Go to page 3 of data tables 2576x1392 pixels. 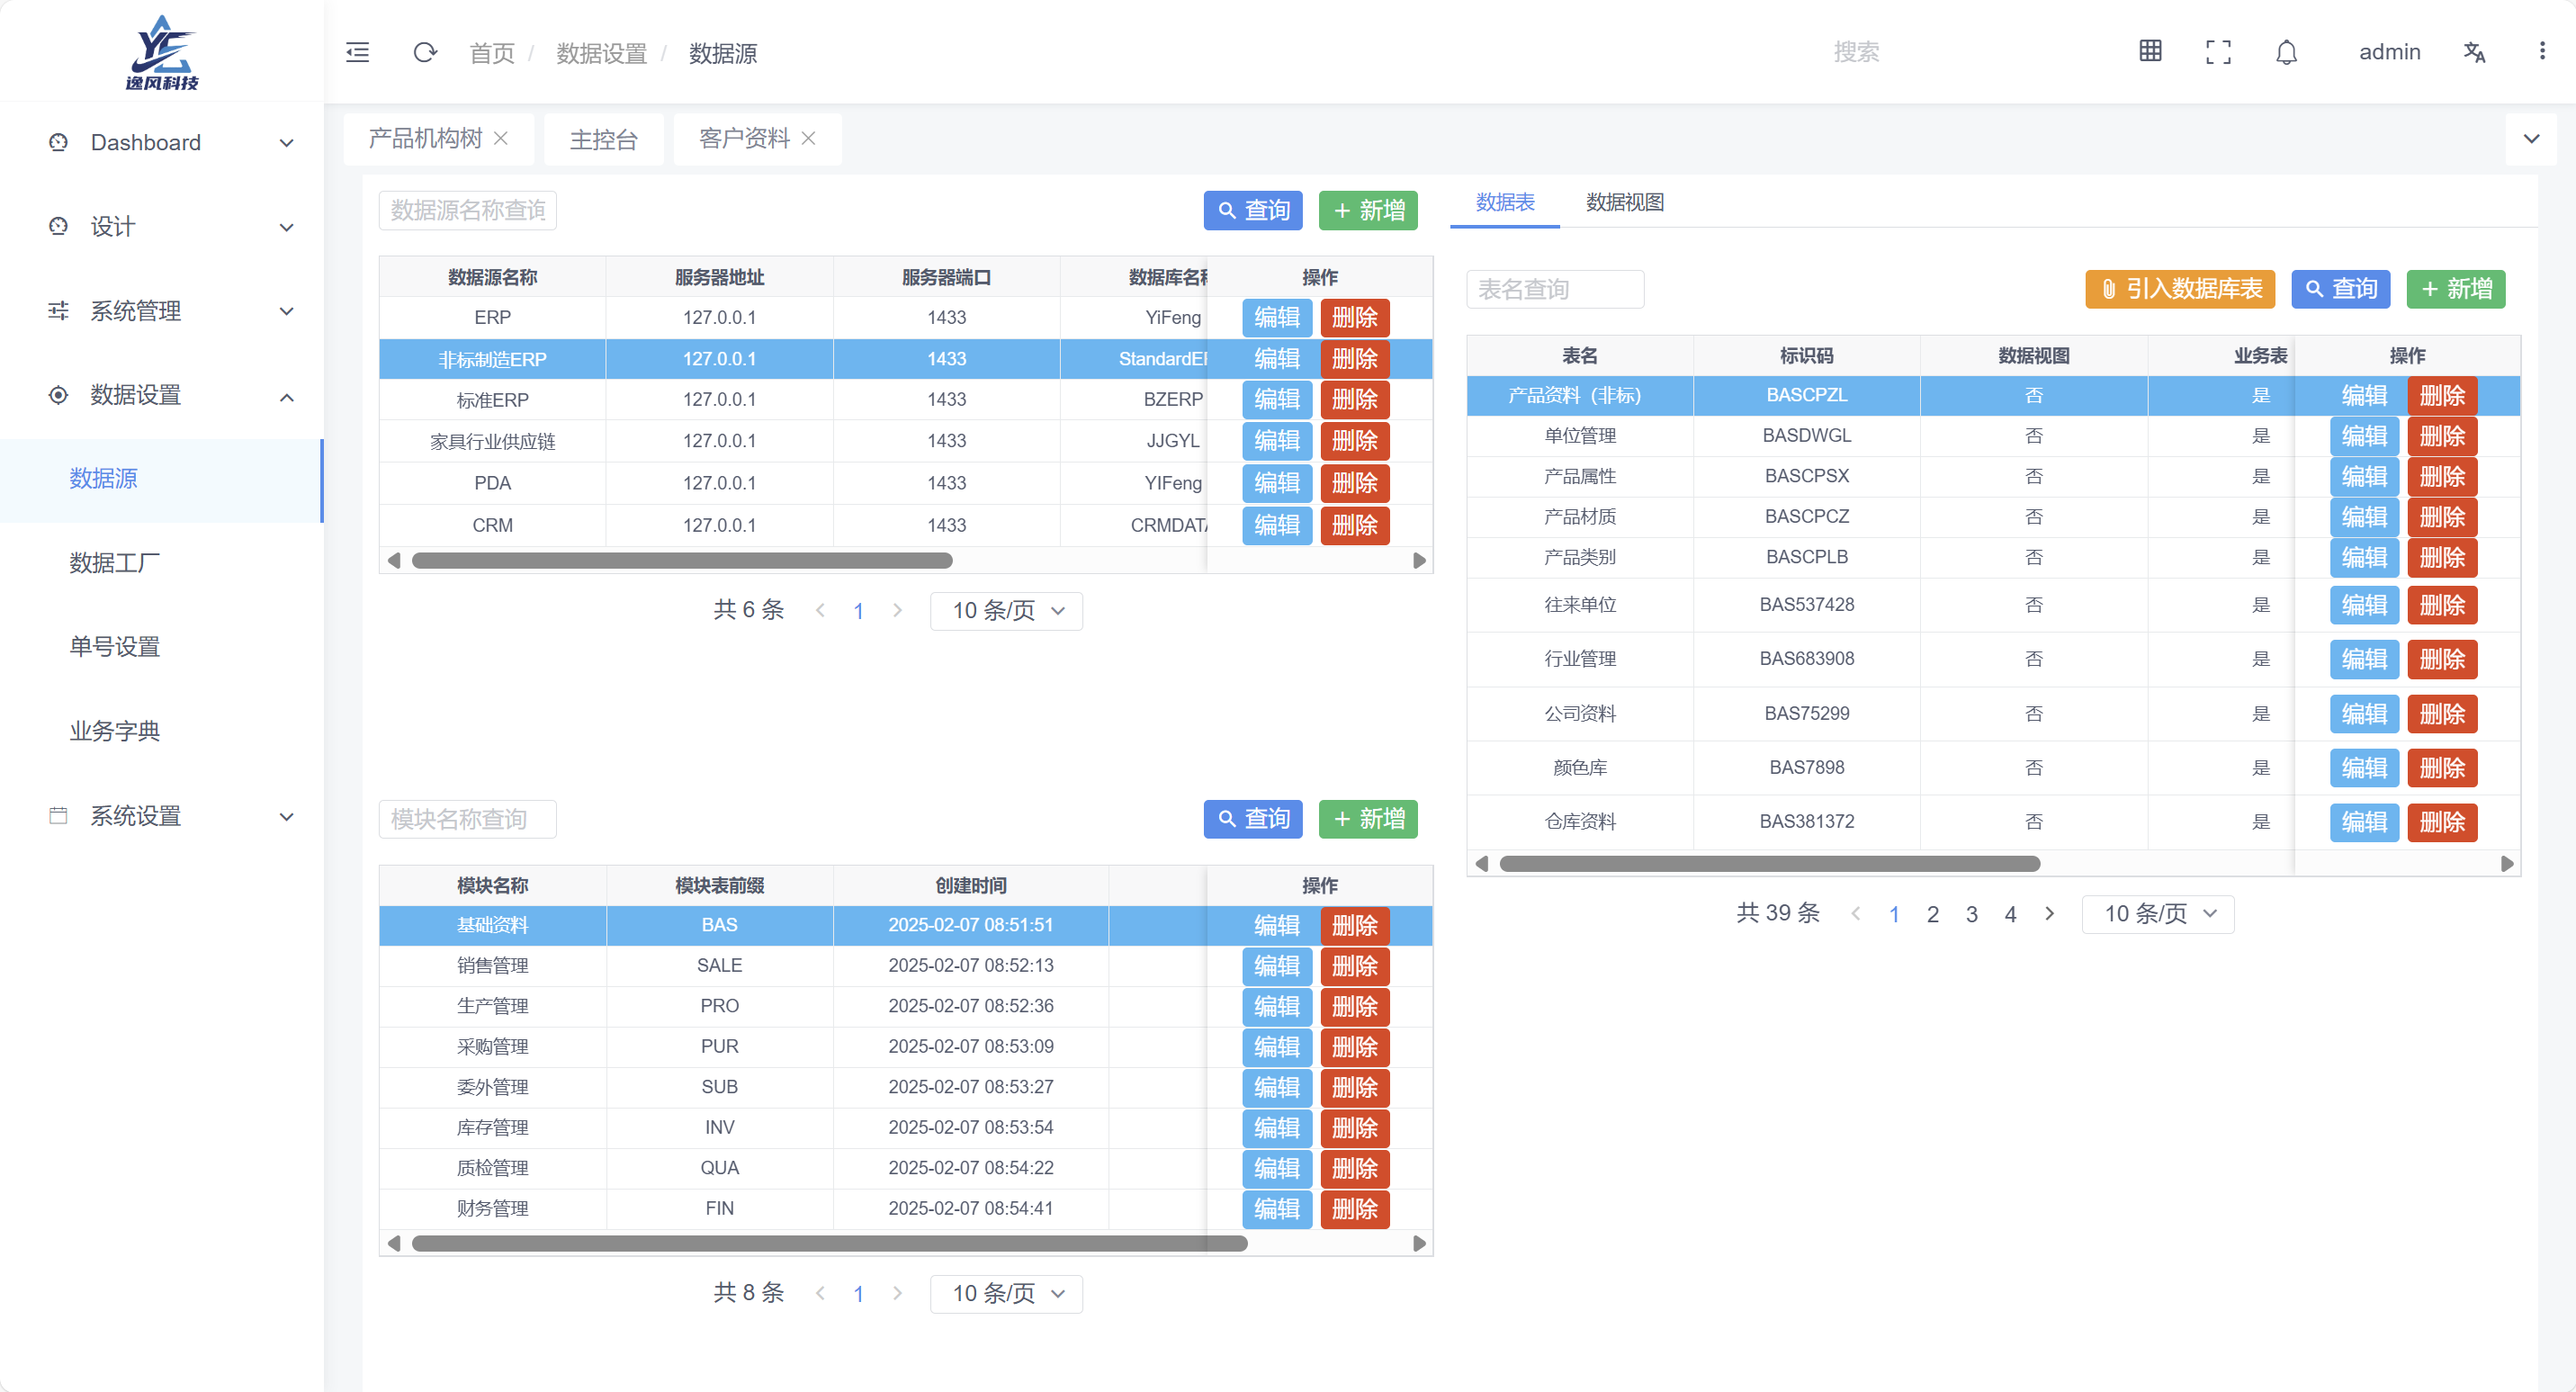click(x=1971, y=914)
